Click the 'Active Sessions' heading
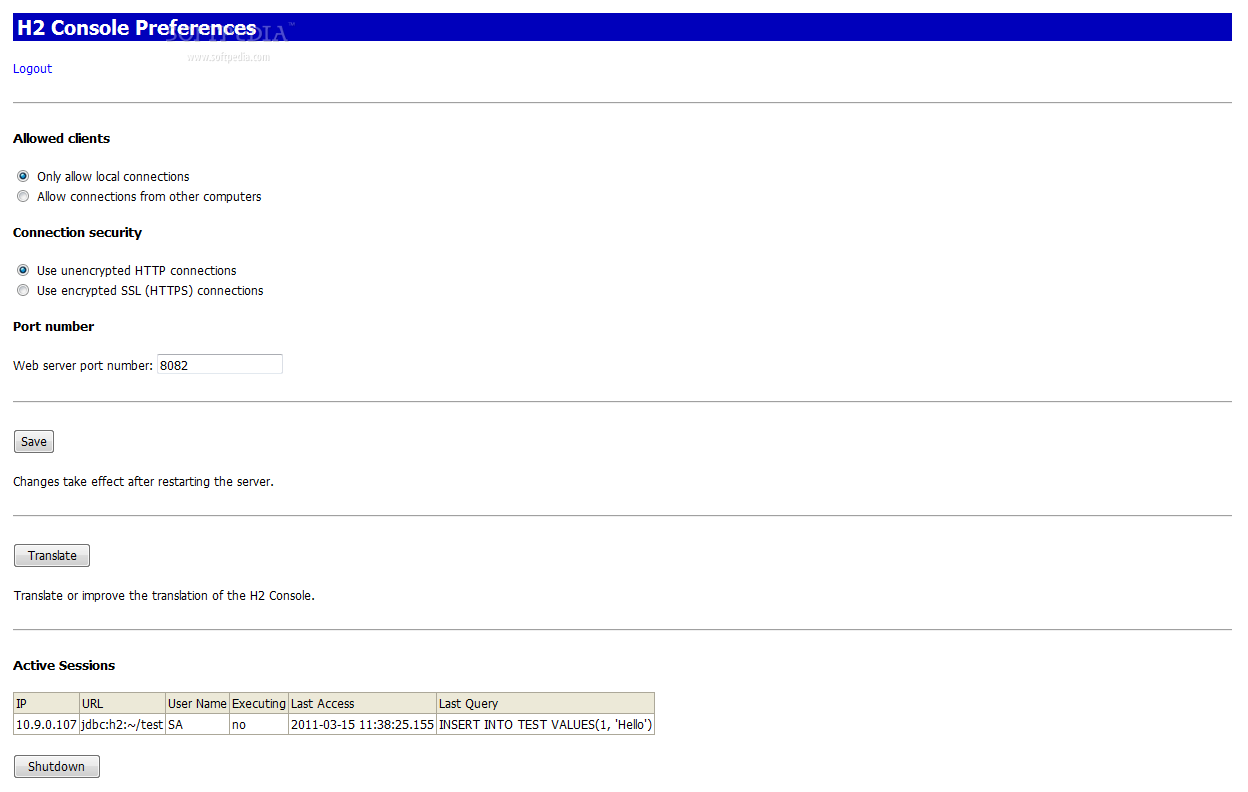The image size is (1248, 792). (64, 665)
